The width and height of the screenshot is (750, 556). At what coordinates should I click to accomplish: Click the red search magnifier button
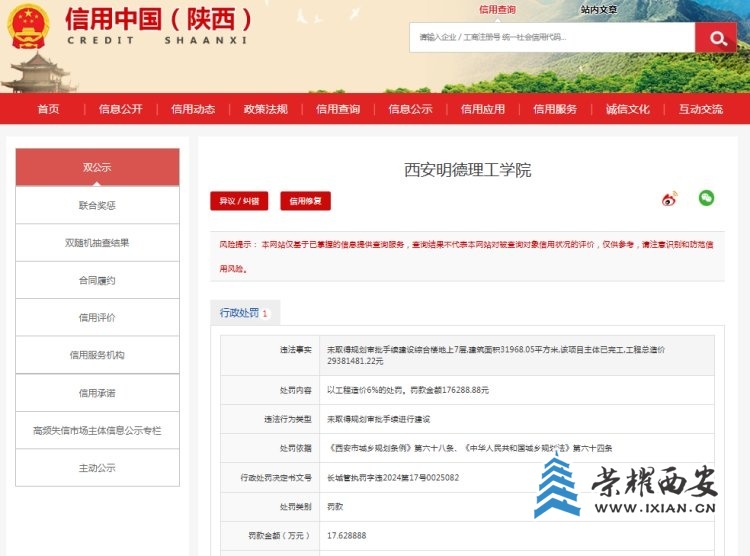716,37
